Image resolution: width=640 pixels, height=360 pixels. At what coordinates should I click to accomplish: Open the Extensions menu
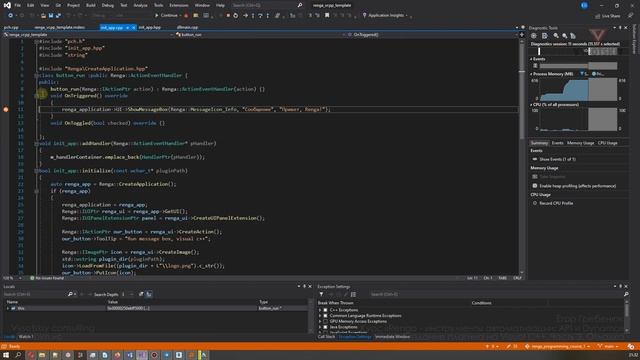tap(179, 5)
